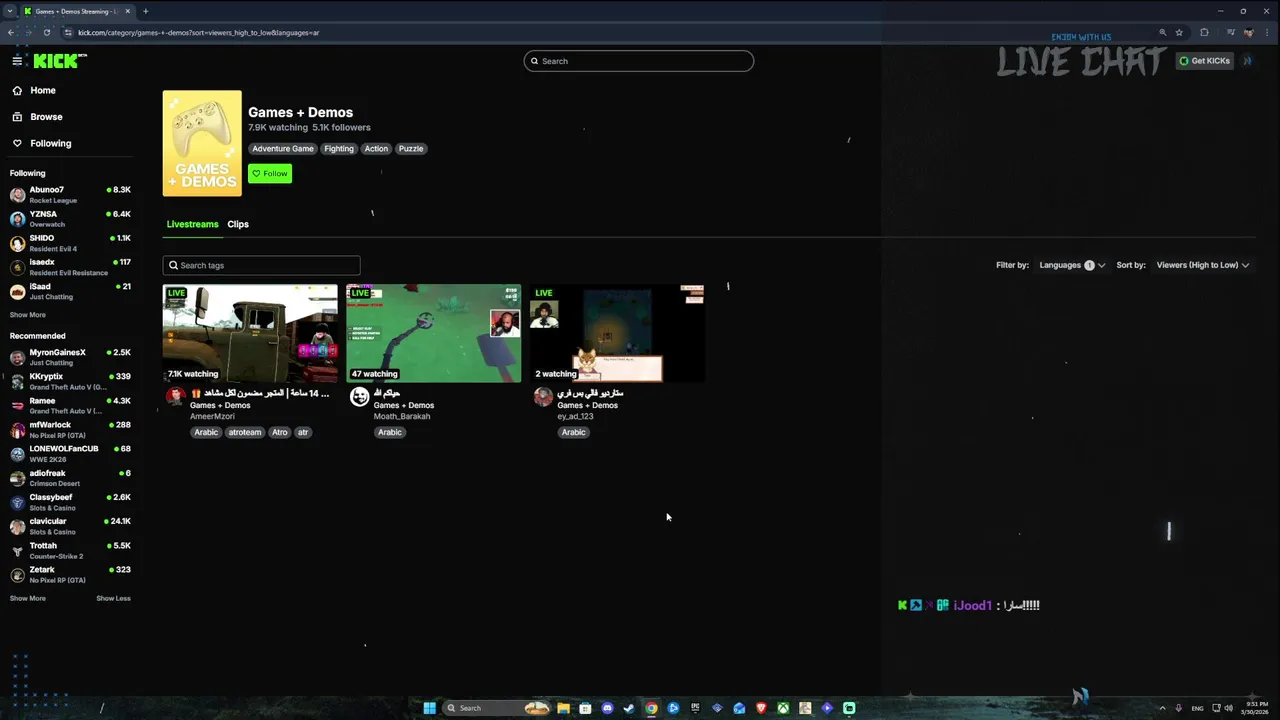This screenshot has height=720, width=1280.
Task: Open Epic Games launcher from taskbar
Action: point(695,708)
